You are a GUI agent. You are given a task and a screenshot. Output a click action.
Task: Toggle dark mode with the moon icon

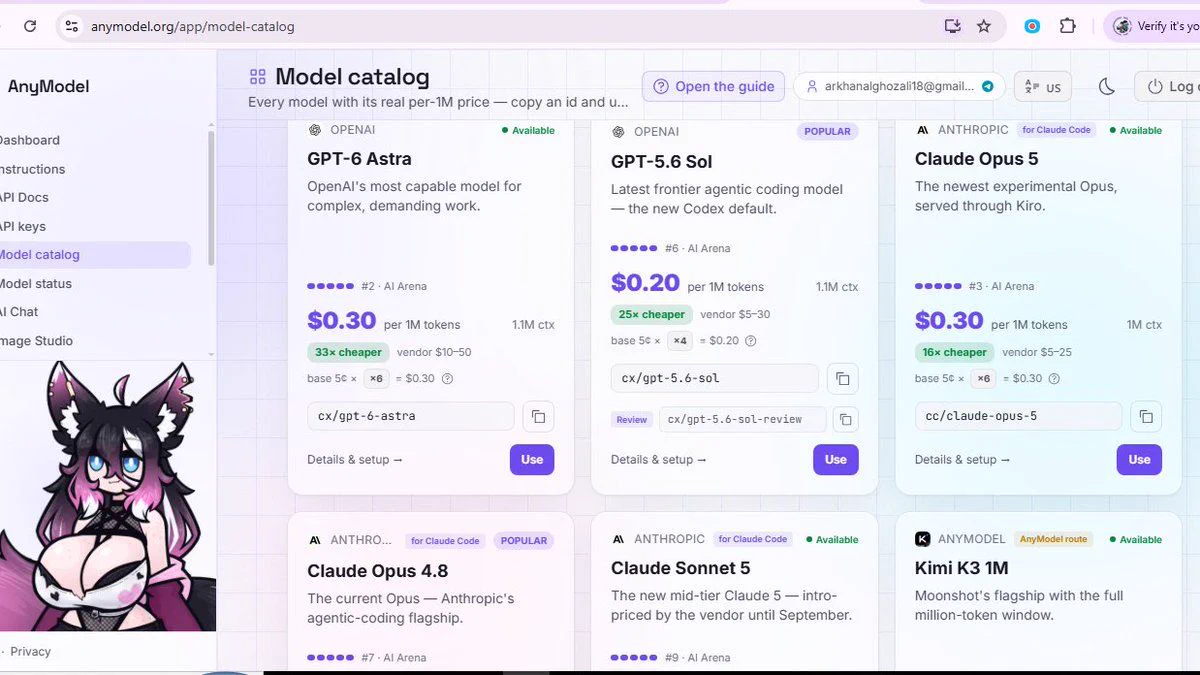tap(1106, 86)
